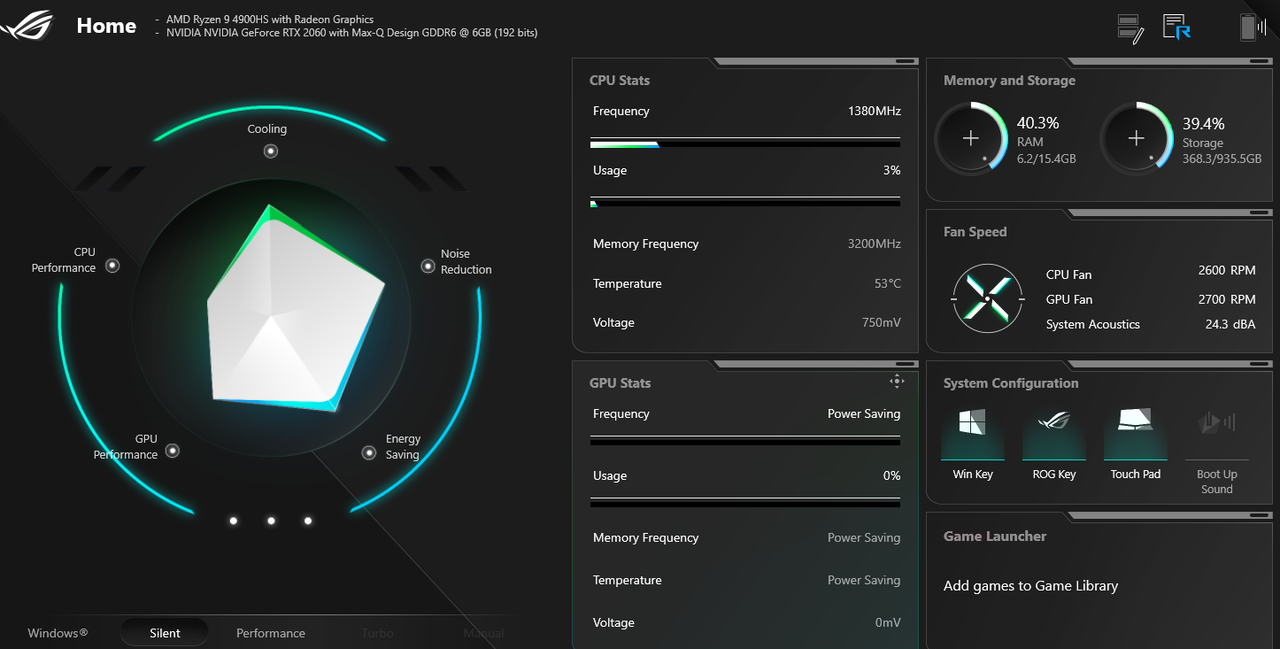Click the RAM usage circular gauge

click(x=970, y=138)
